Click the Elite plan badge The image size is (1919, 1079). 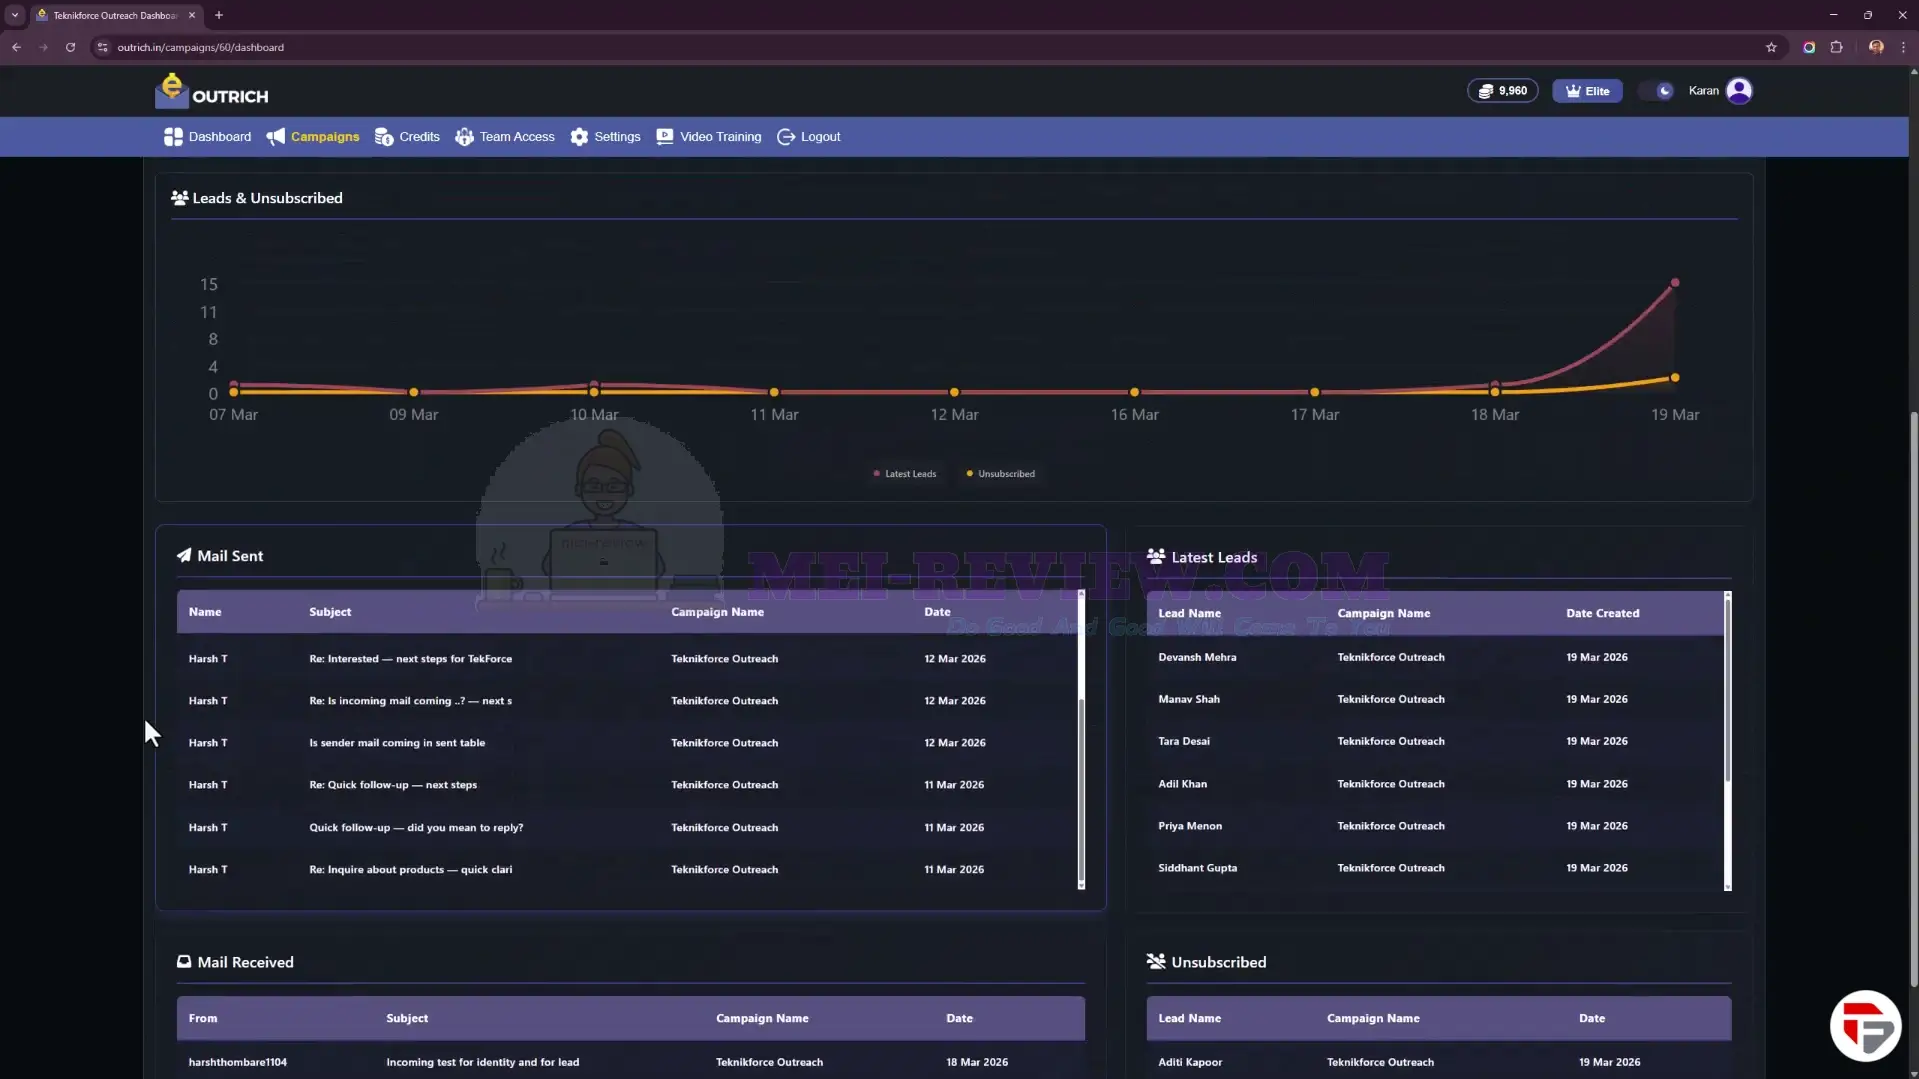[1587, 91]
